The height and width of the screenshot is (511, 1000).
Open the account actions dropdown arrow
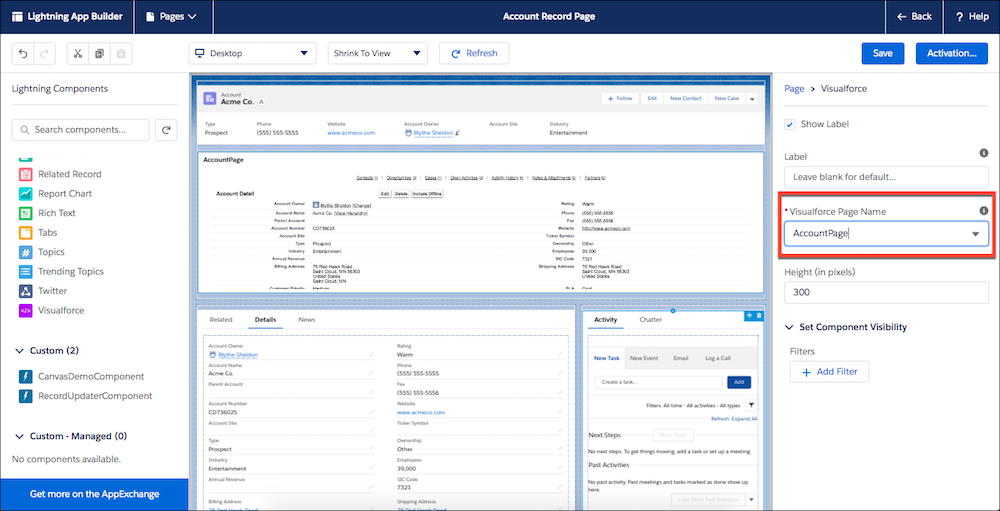pyautogui.click(x=751, y=99)
